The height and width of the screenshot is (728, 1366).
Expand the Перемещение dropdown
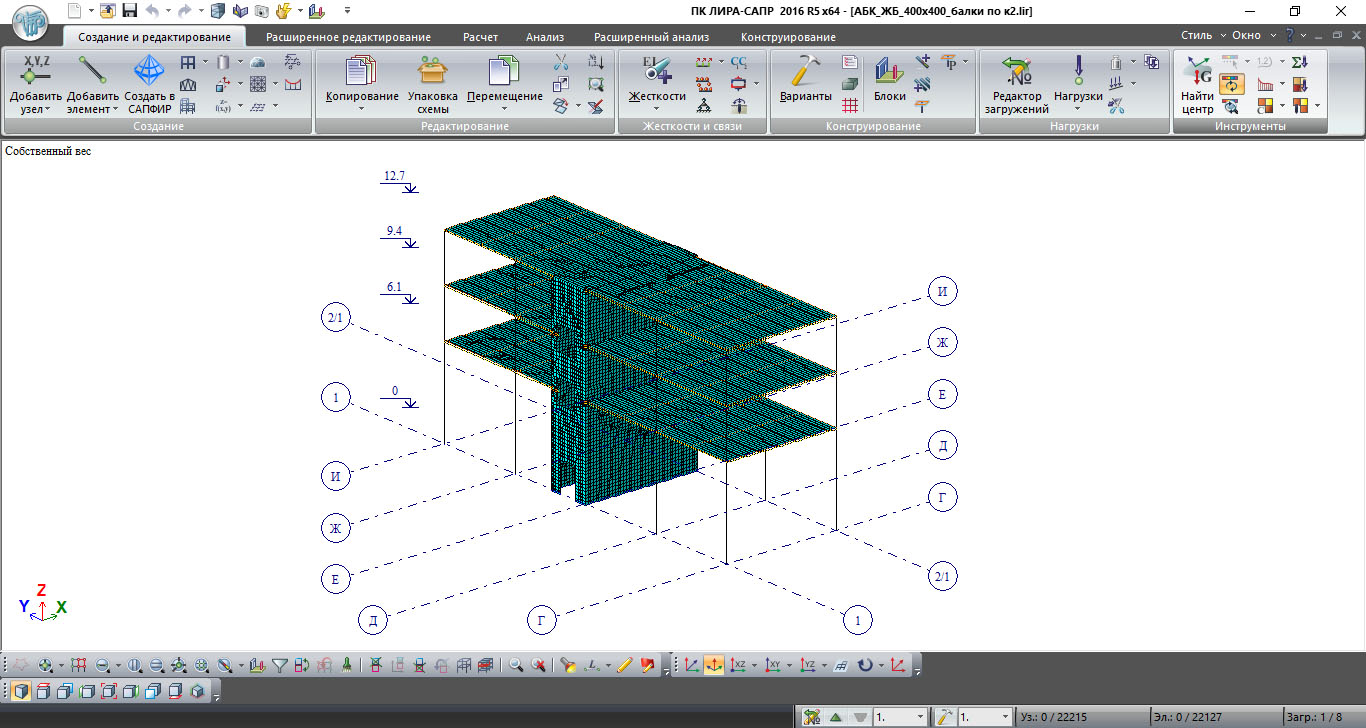coord(505,108)
